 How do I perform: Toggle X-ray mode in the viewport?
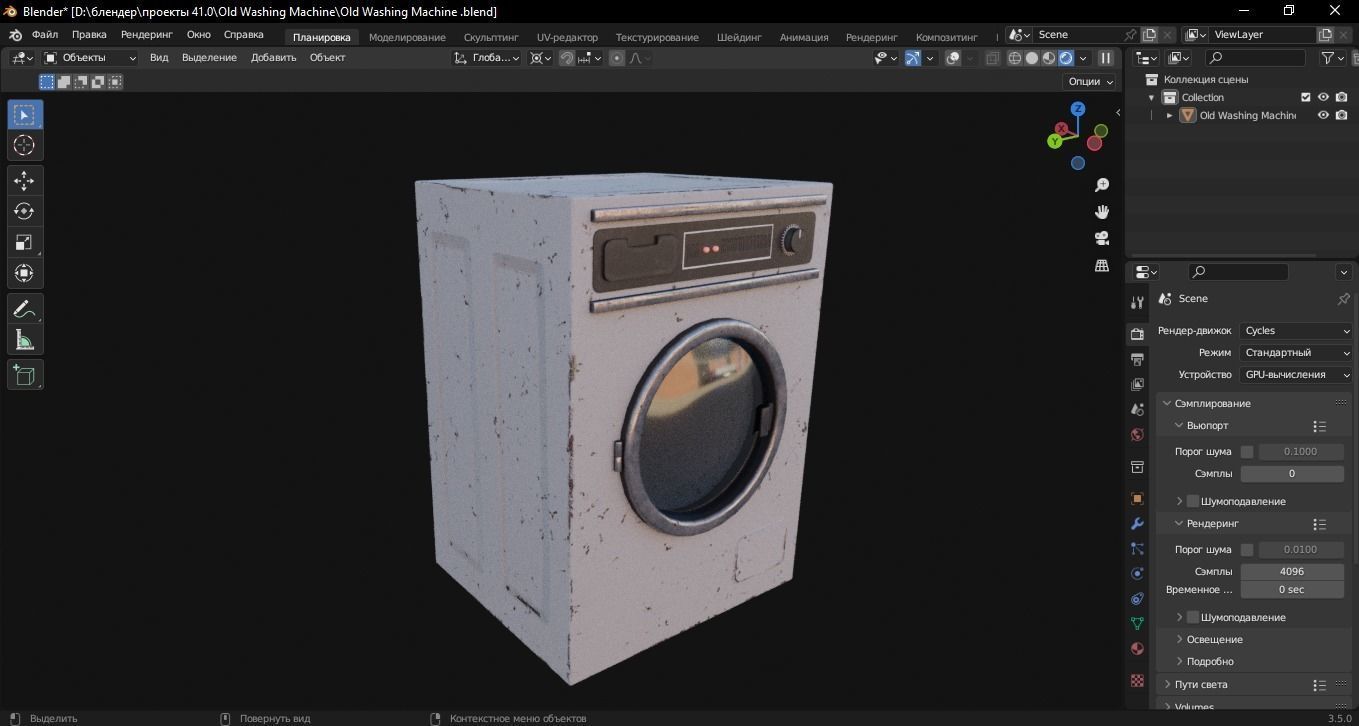pyautogui.click(x=992, y=58)
